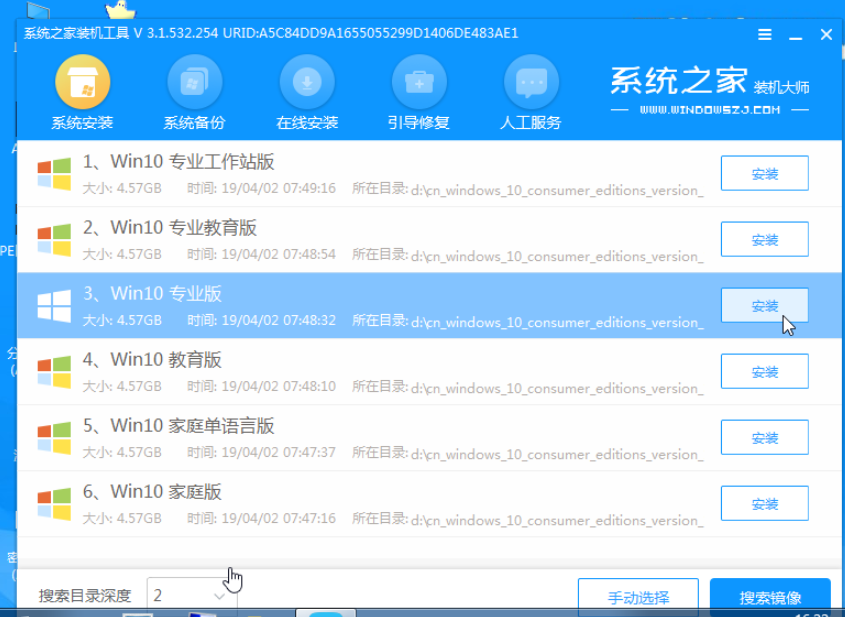Install Win10 专业工作站版
Screen dimensions: 845x617
[x=764, y=174]
